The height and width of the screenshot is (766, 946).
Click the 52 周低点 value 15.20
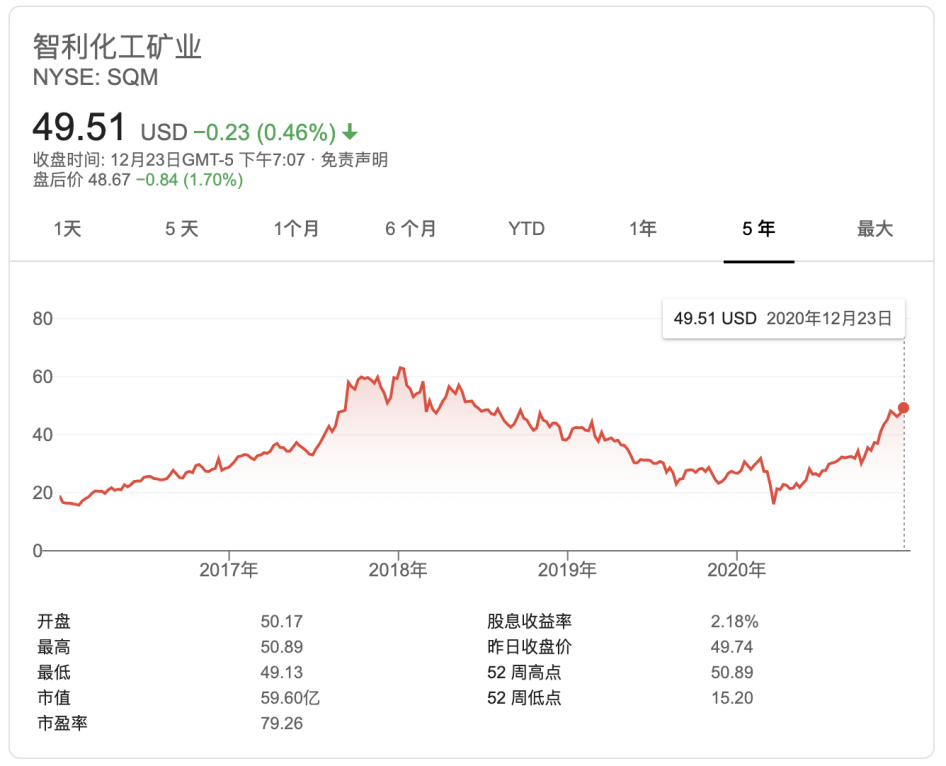point(731,698)
